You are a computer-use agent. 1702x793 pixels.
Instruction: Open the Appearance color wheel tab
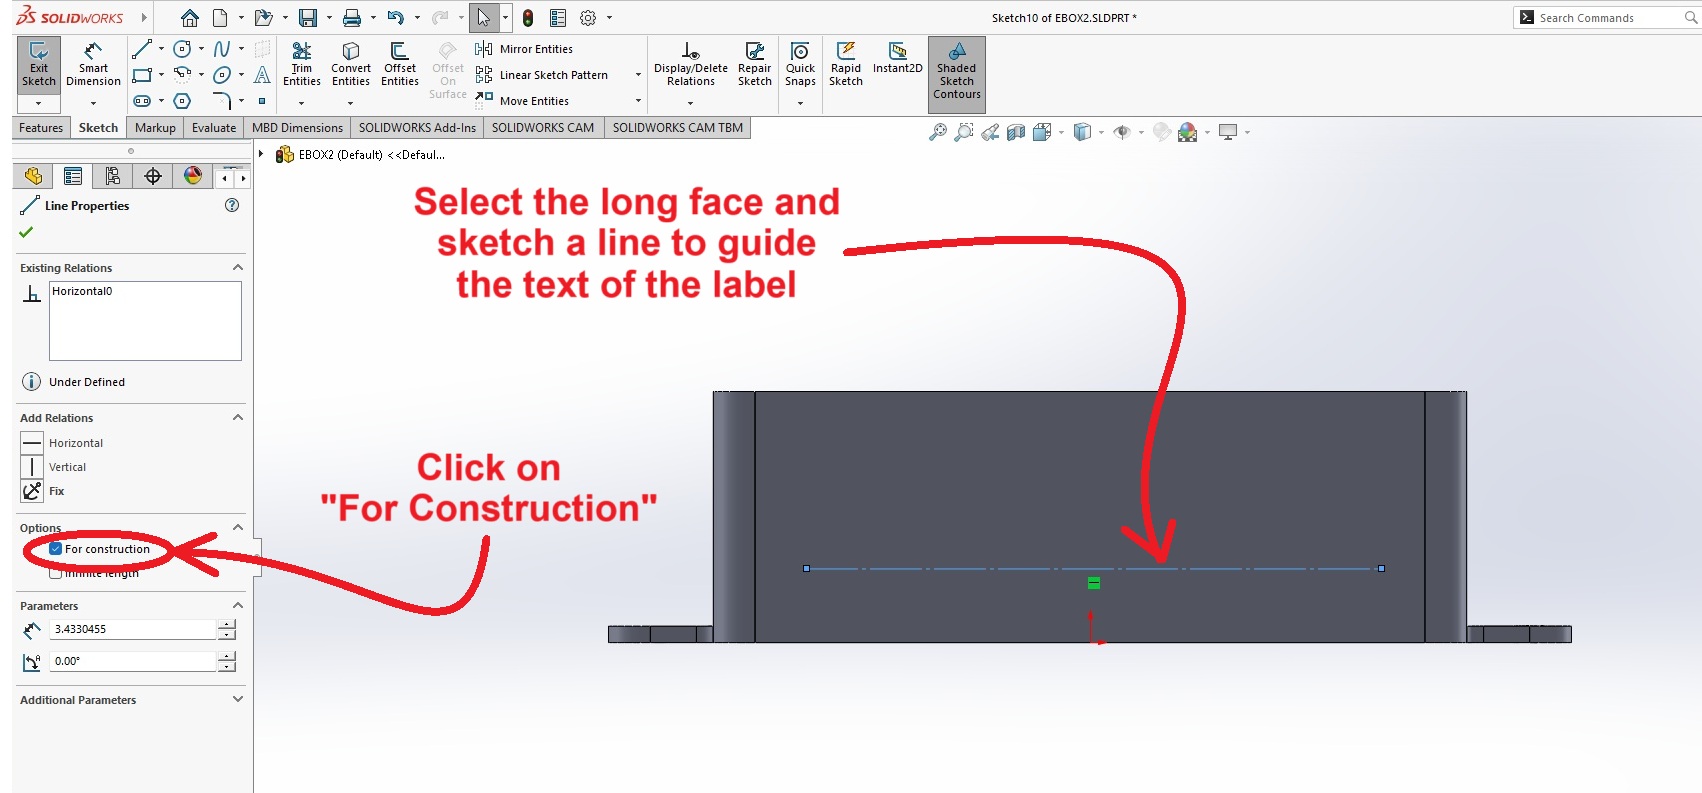coord(193,177)
